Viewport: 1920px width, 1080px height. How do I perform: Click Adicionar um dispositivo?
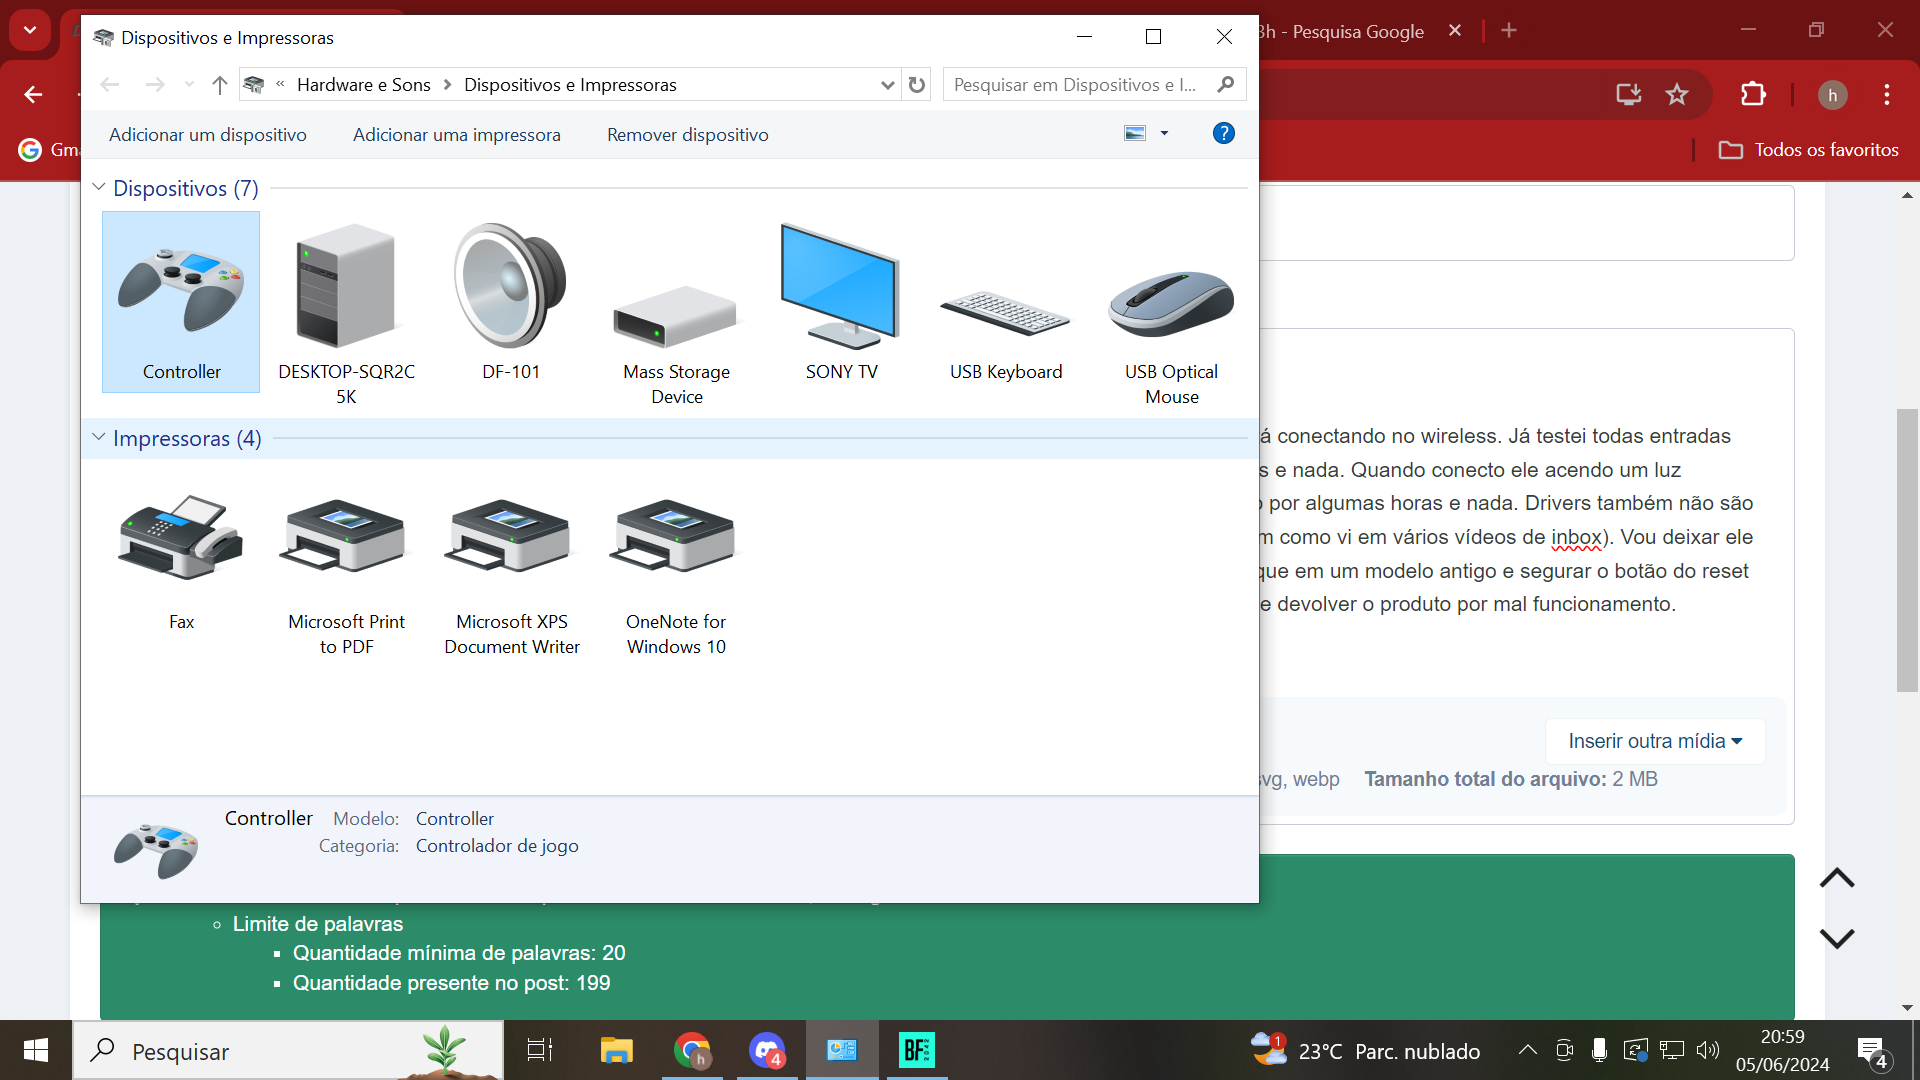pyautogui.click(x=208, y=135)
